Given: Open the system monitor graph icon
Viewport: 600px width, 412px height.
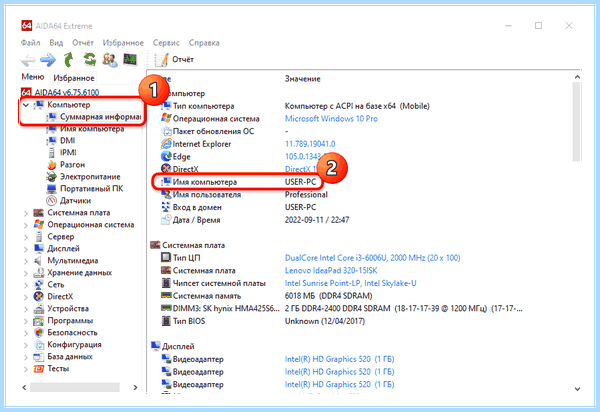Looking at the screenshot, I should 130,59.
